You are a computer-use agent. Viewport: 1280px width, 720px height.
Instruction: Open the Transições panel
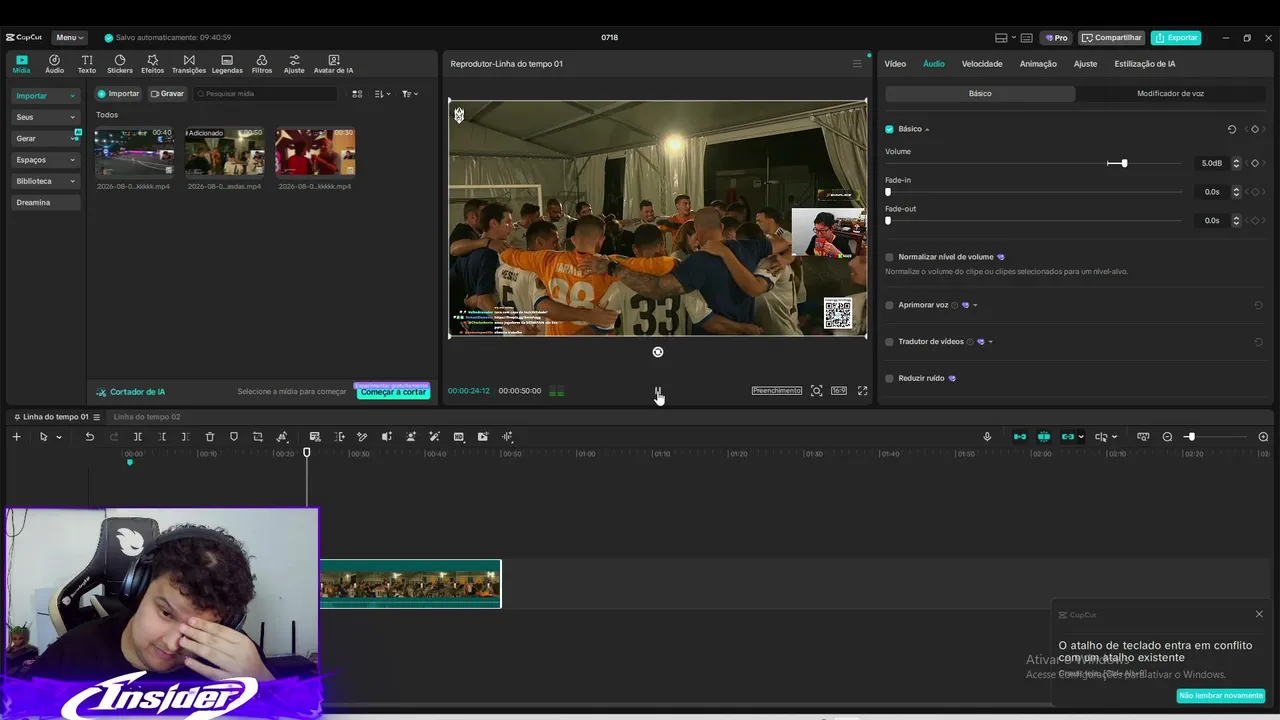[x=189, y=64]
